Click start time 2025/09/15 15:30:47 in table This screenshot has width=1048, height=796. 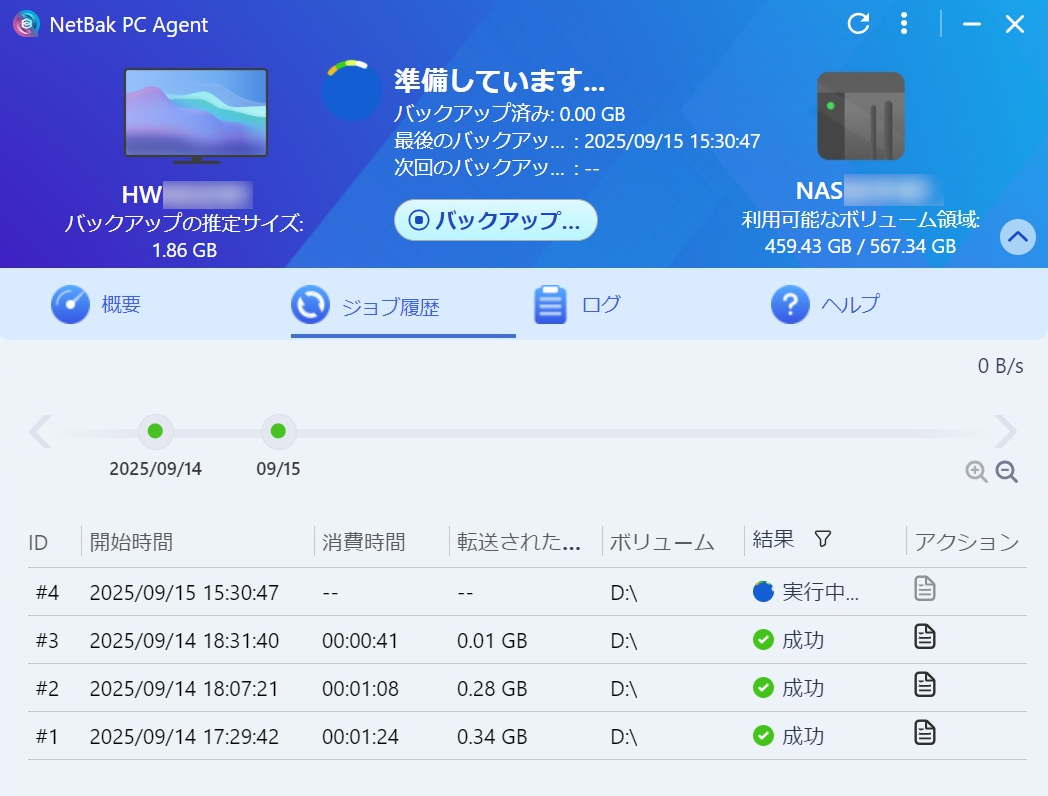pyautogui.click(x=184, y=592)
